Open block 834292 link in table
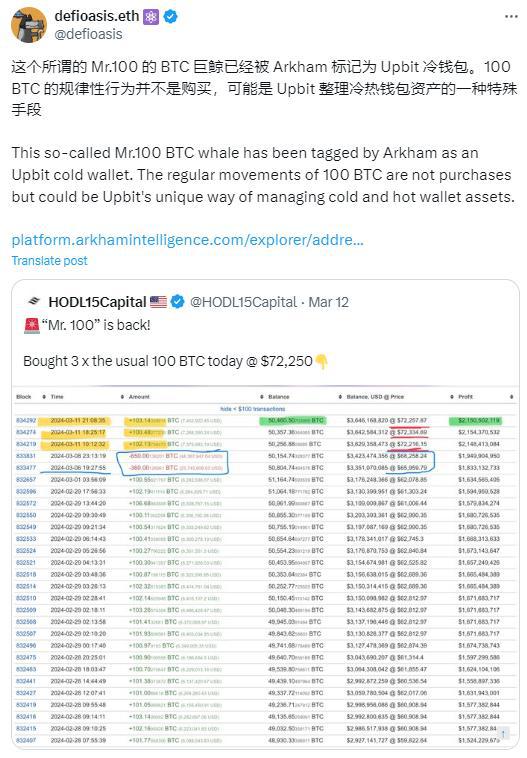Screen dimensions: 527x758 [26, 421]
